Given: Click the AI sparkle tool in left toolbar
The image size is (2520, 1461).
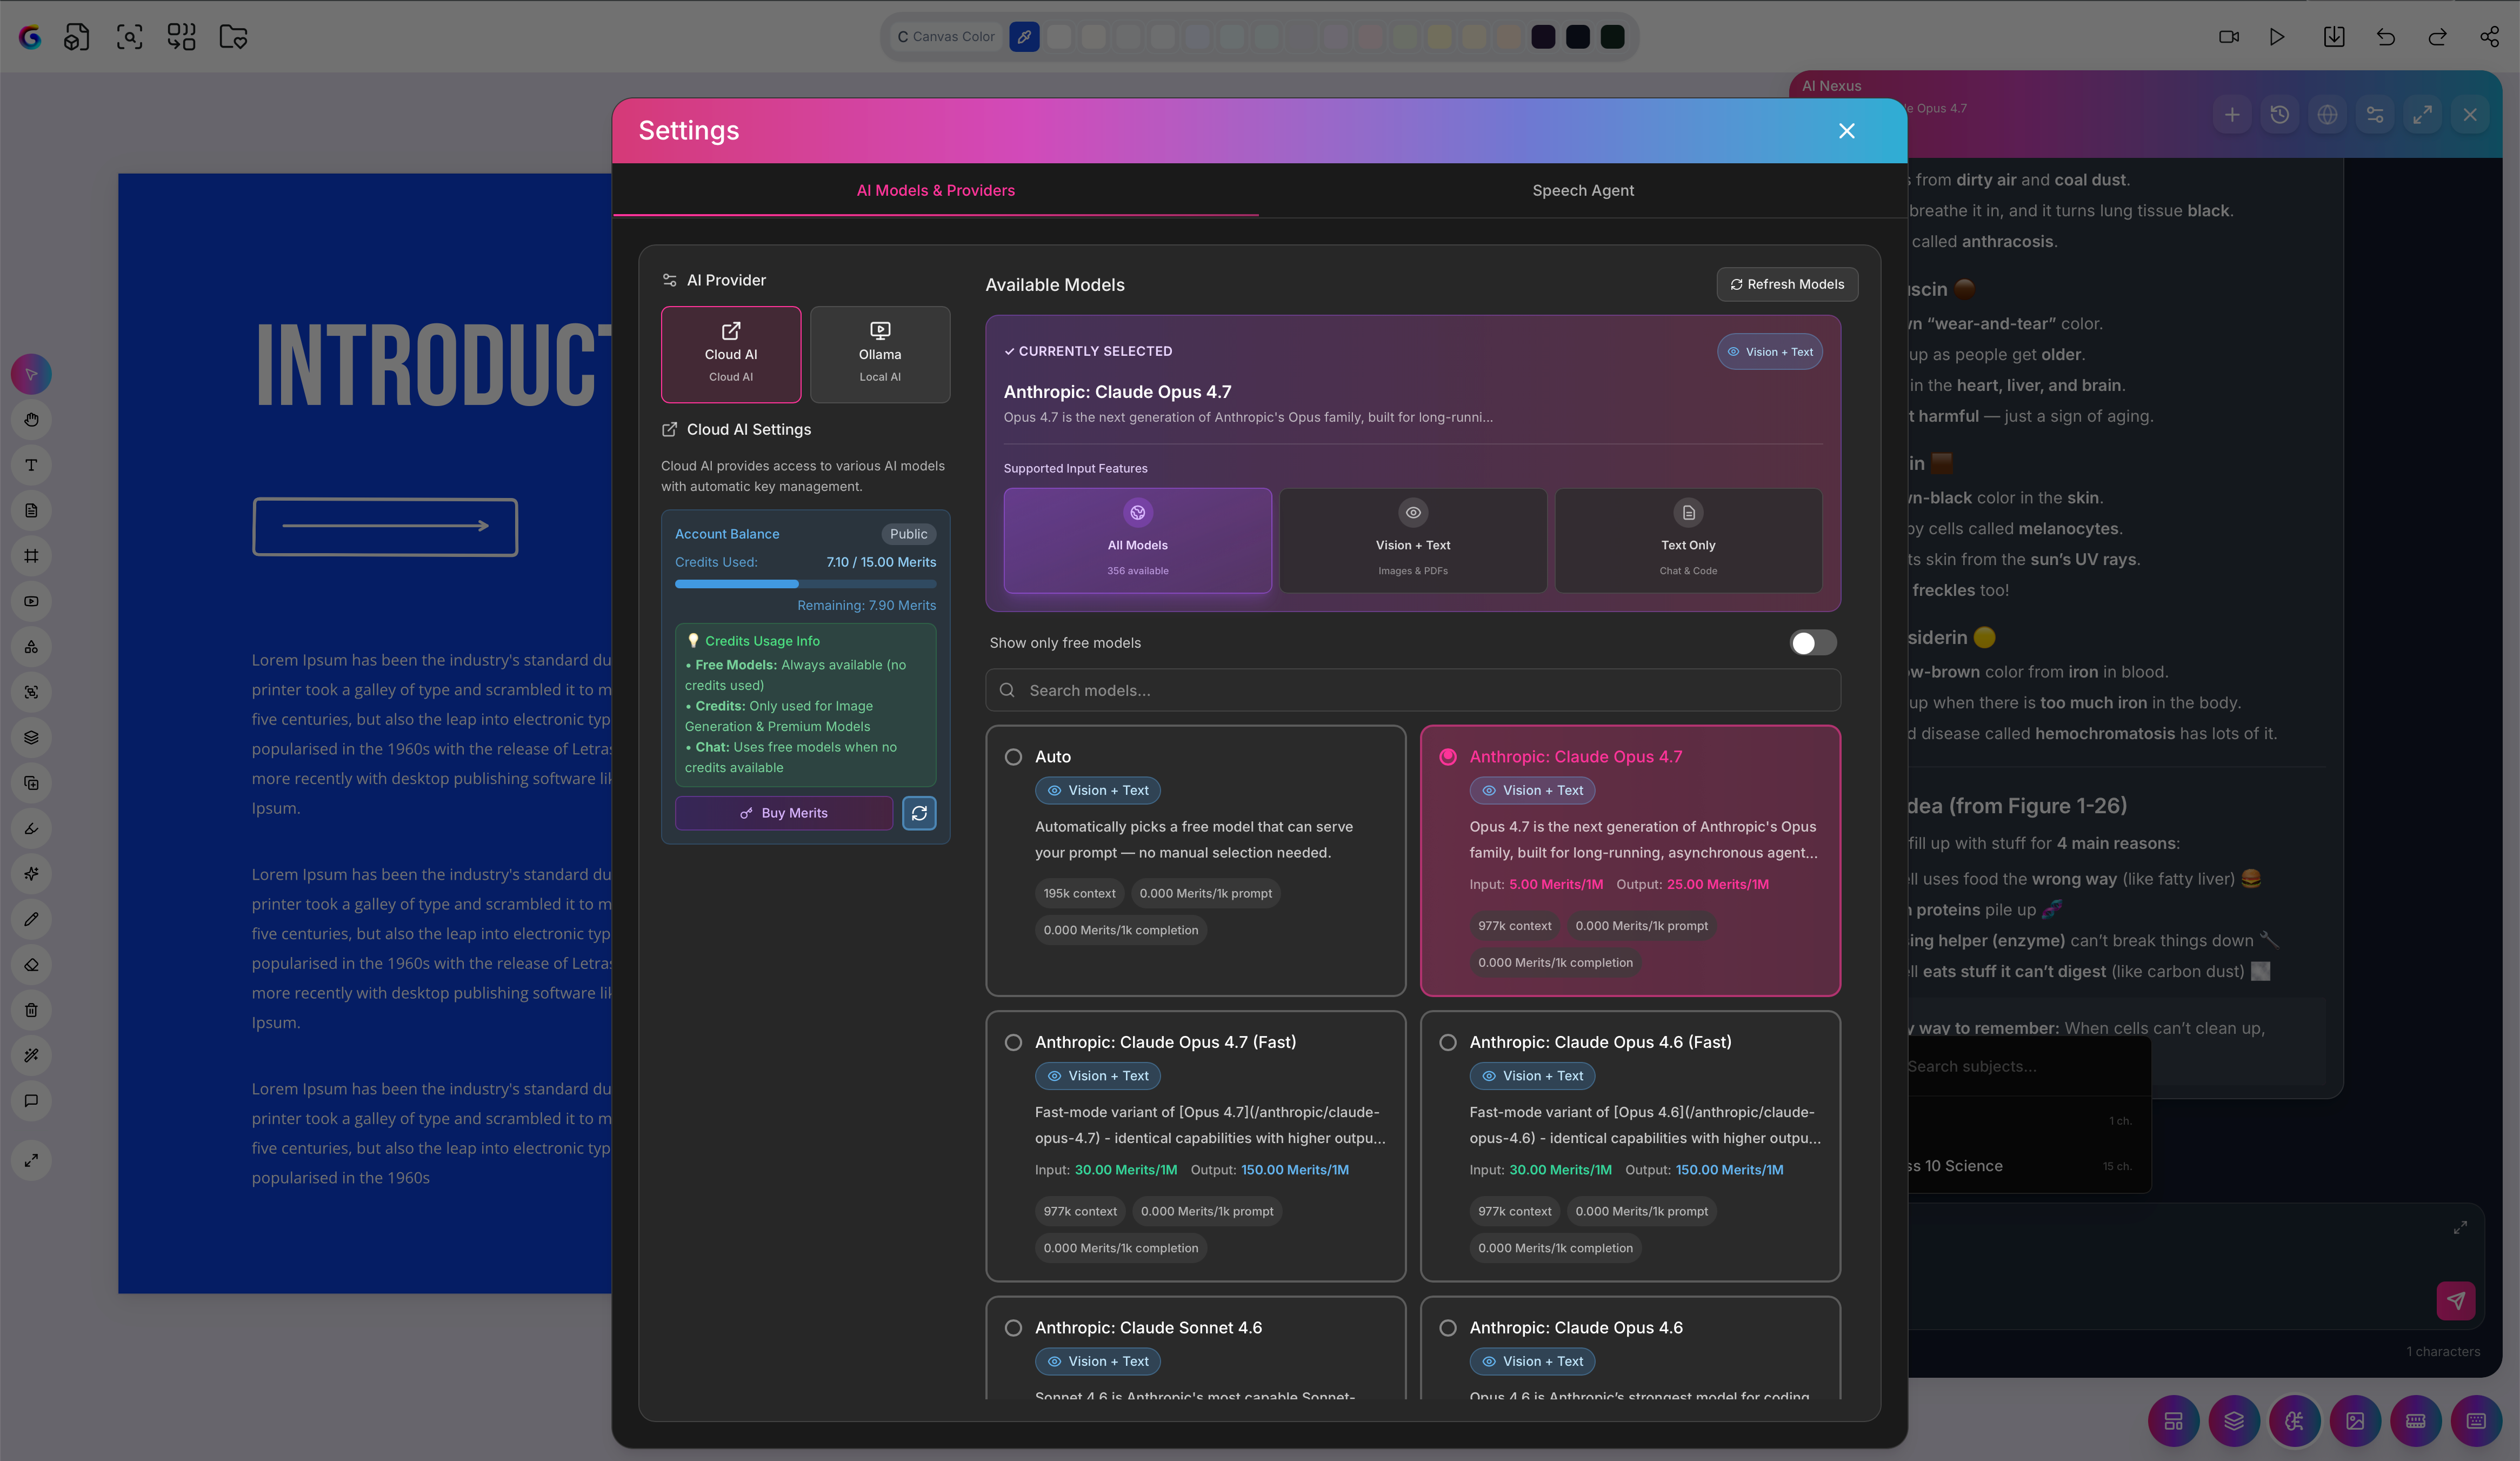Looking at the screenshot, I should point(31,874).
